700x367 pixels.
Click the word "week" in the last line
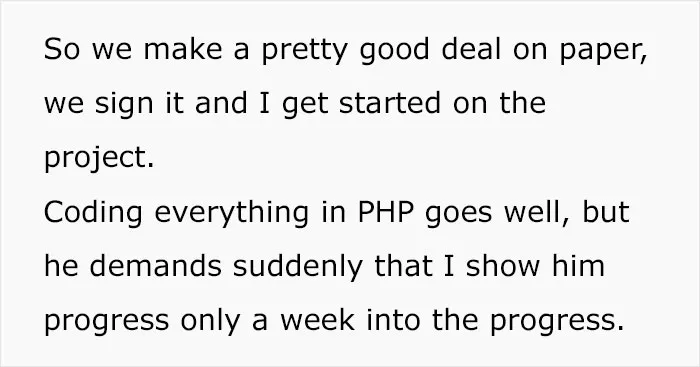click(x=317, y=320)
